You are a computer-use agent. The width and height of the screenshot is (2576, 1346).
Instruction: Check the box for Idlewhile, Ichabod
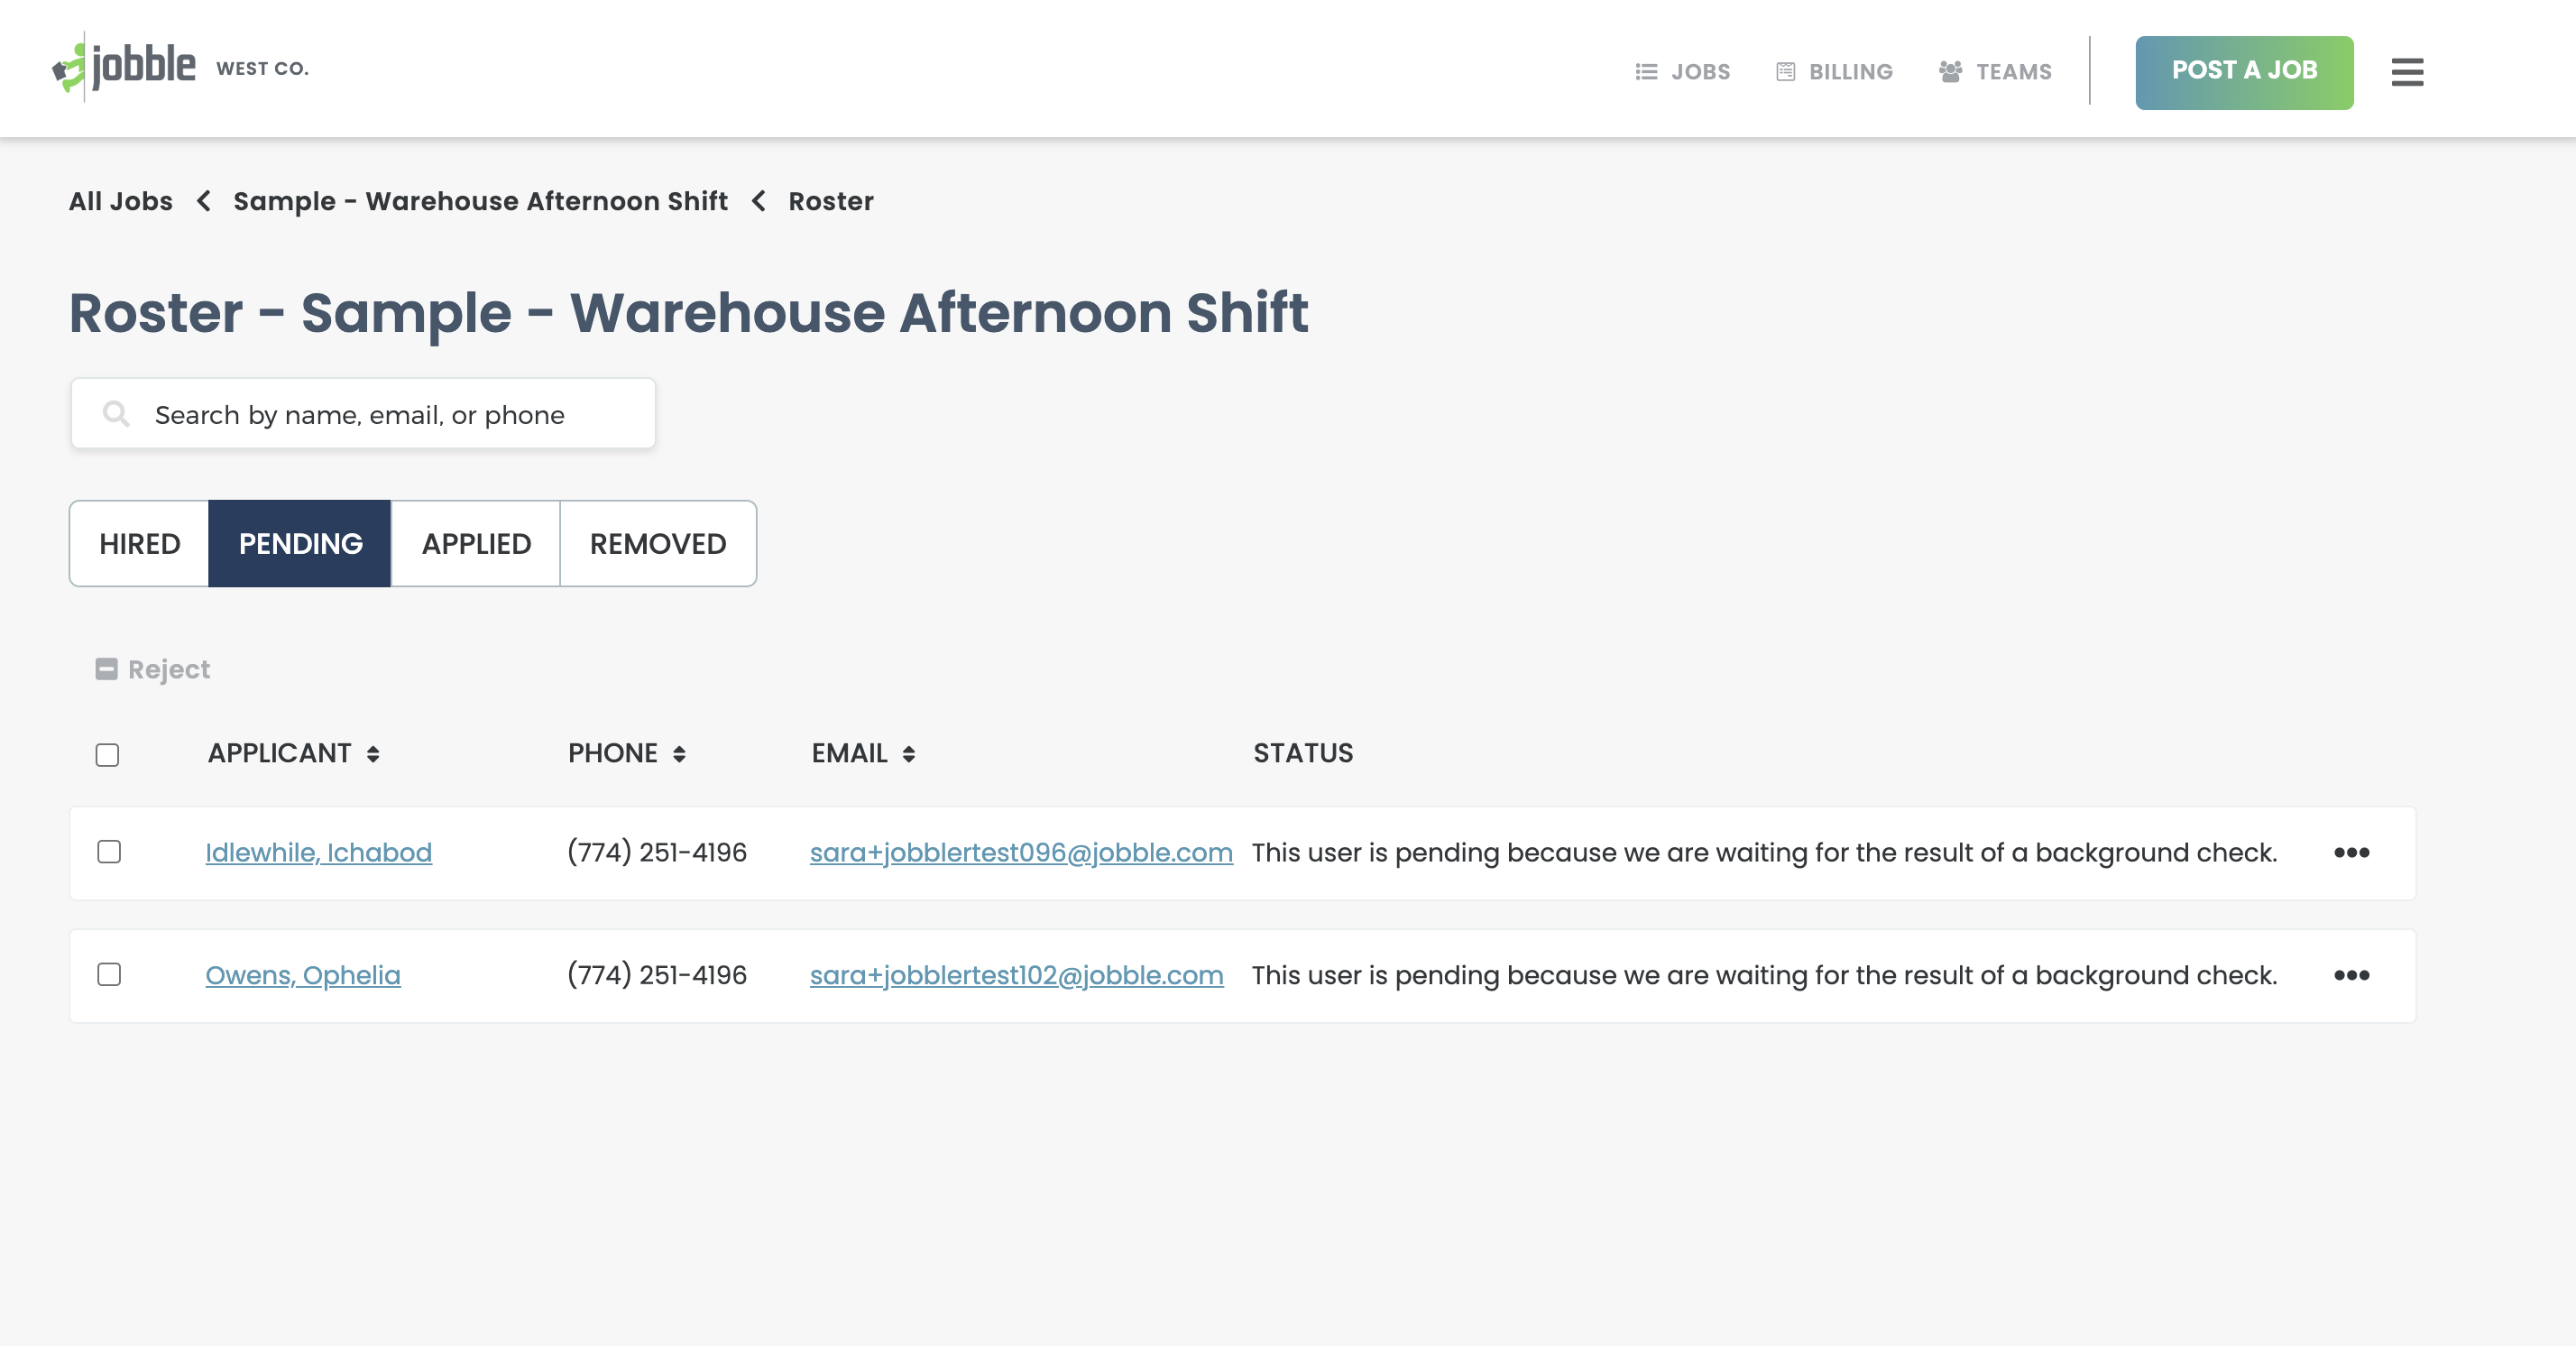(x=109, y=852)
